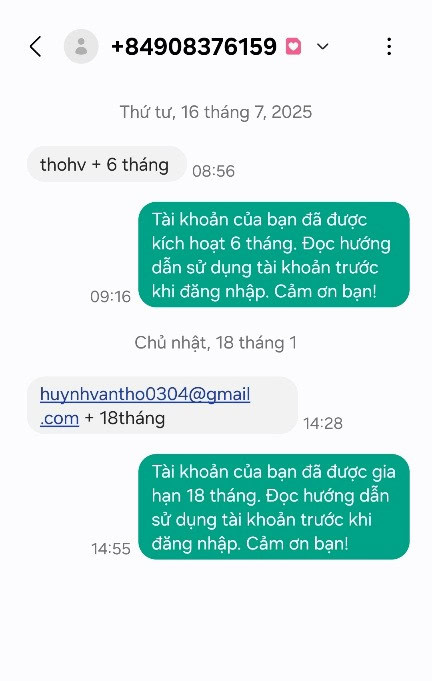This screenshot has width=432, height=681.
Task: Expand the contact details chevron
Action: (x=323, y=46)
